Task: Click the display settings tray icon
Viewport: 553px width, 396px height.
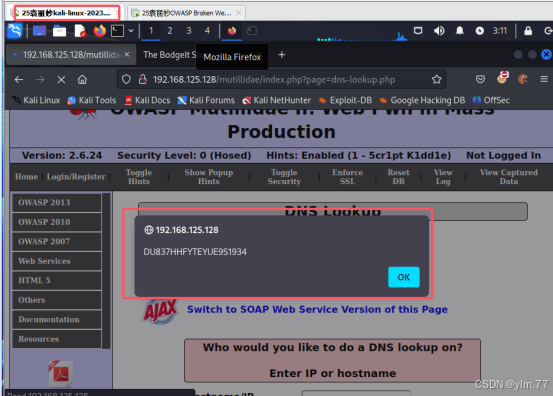Action: [x=418, y=31]
